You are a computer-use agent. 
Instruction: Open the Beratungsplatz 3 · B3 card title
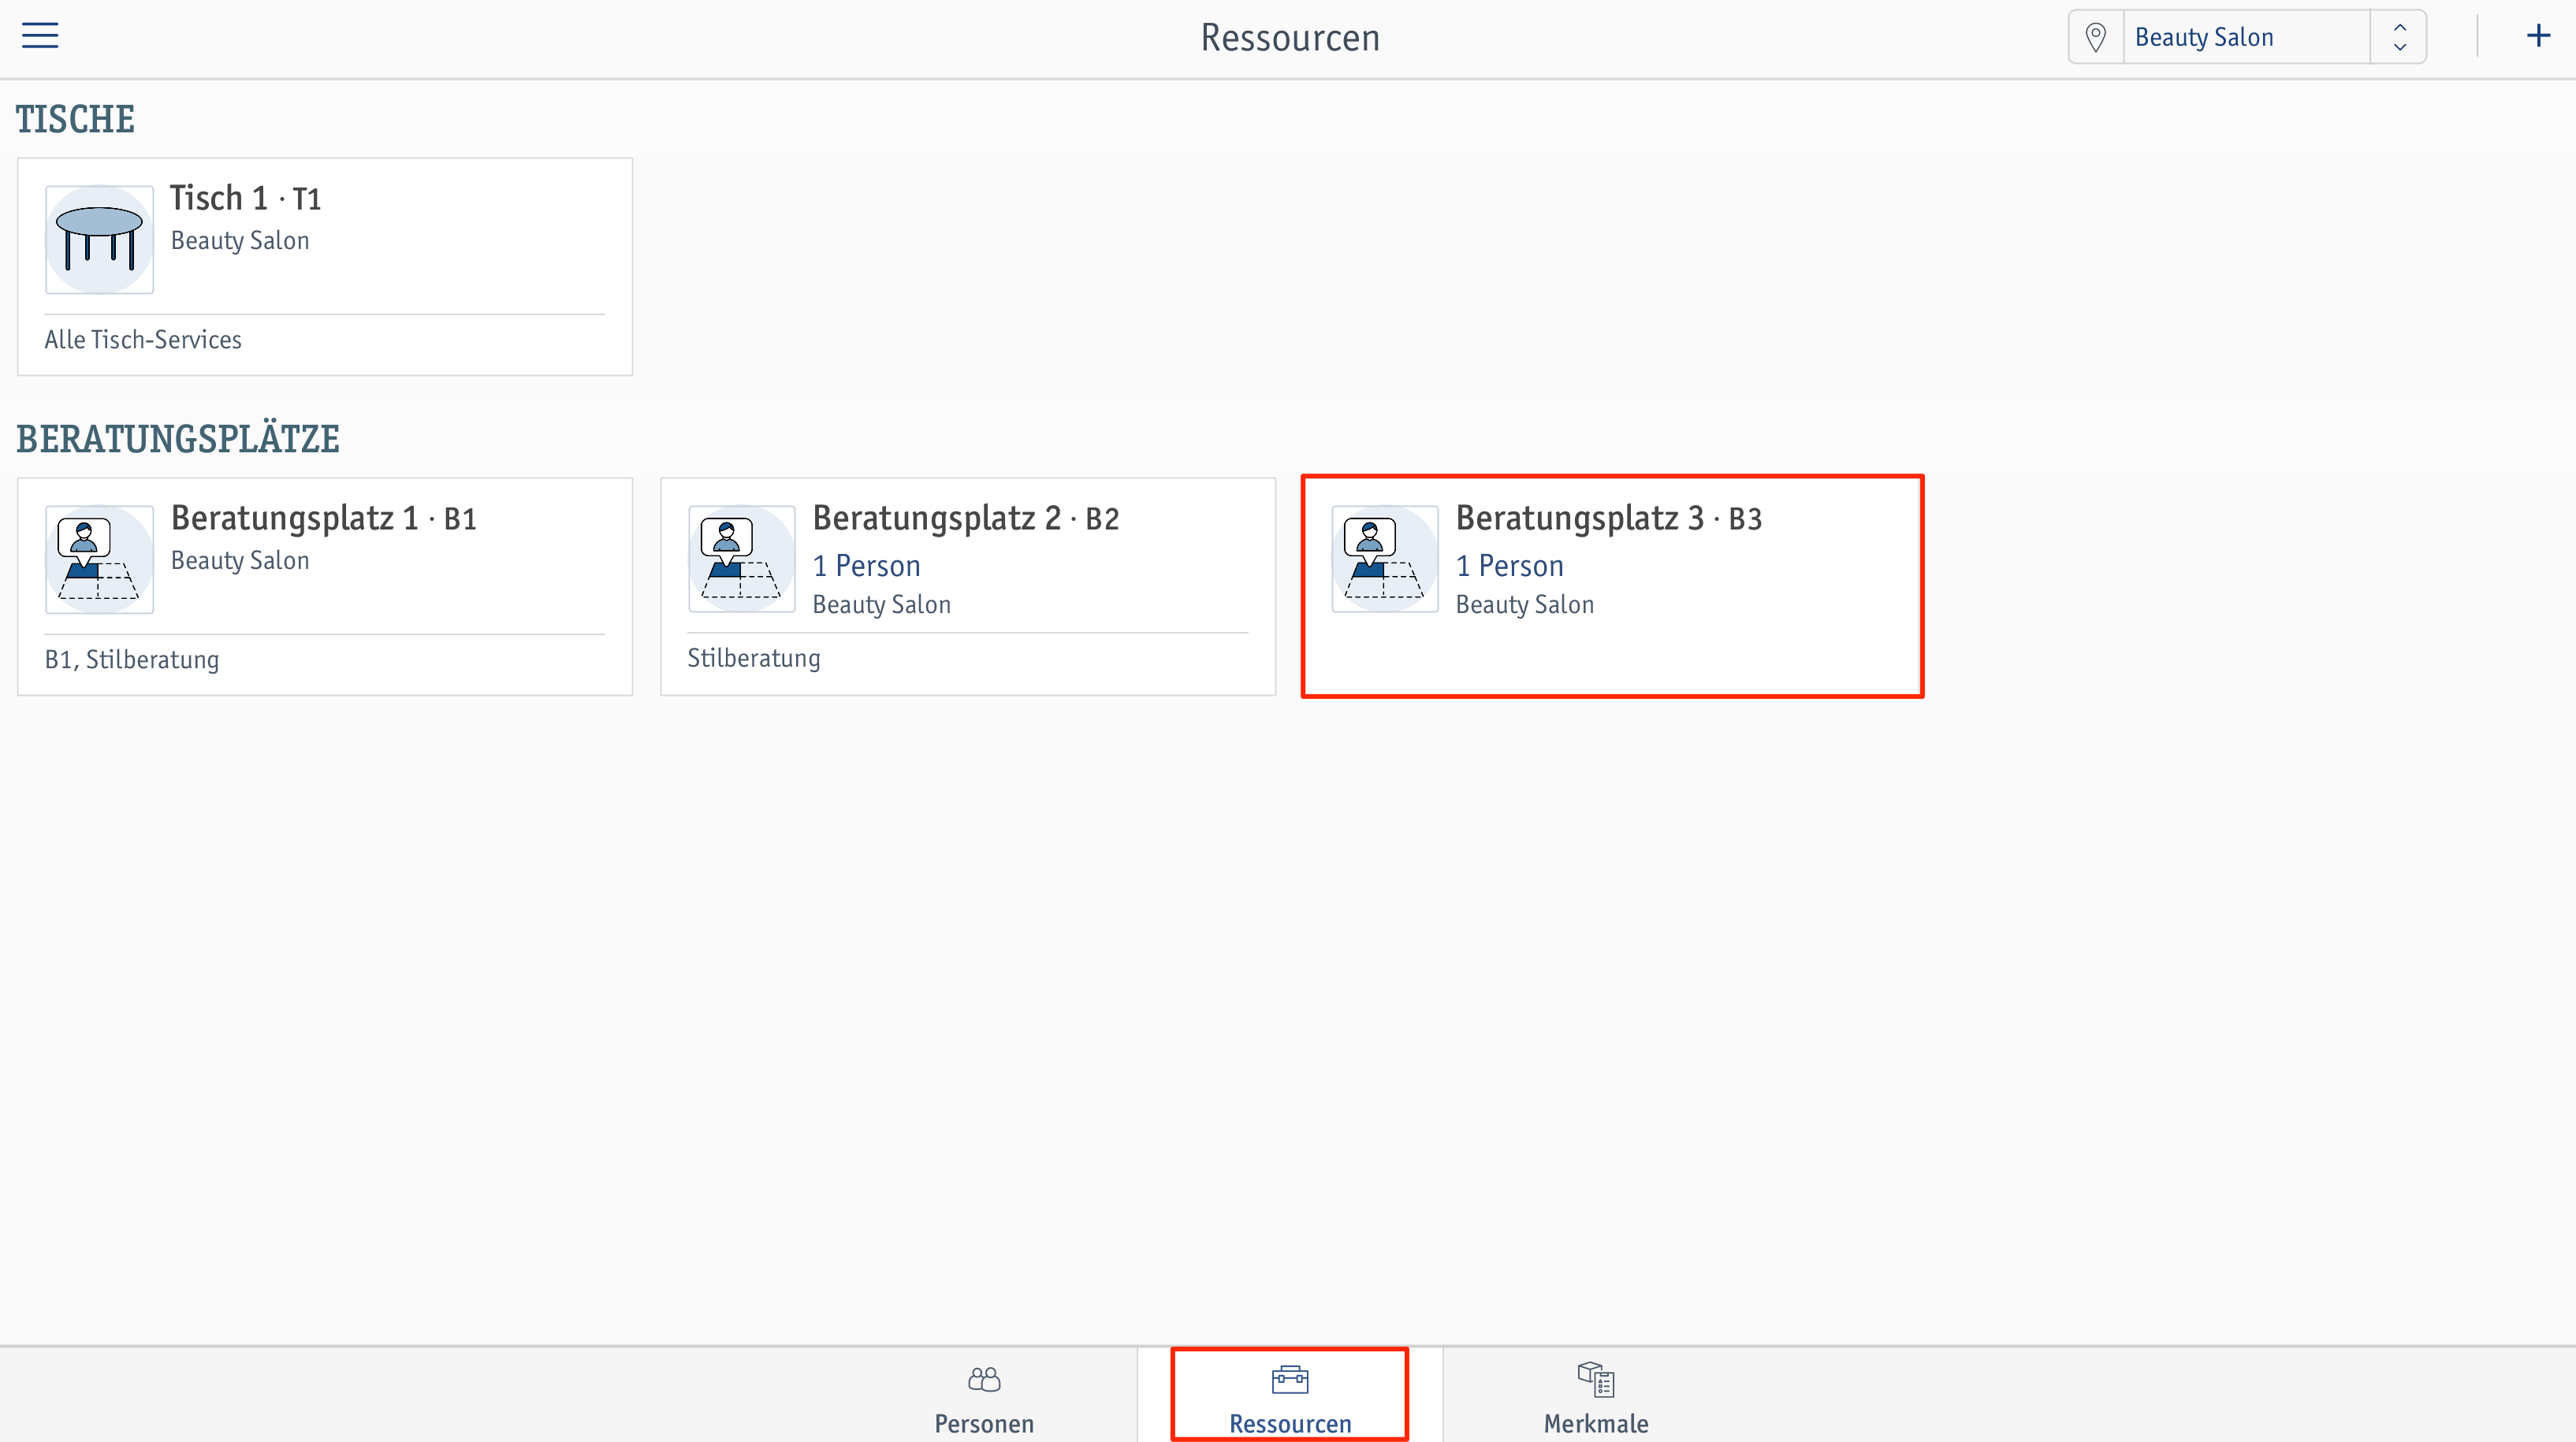click(1609, 518)
